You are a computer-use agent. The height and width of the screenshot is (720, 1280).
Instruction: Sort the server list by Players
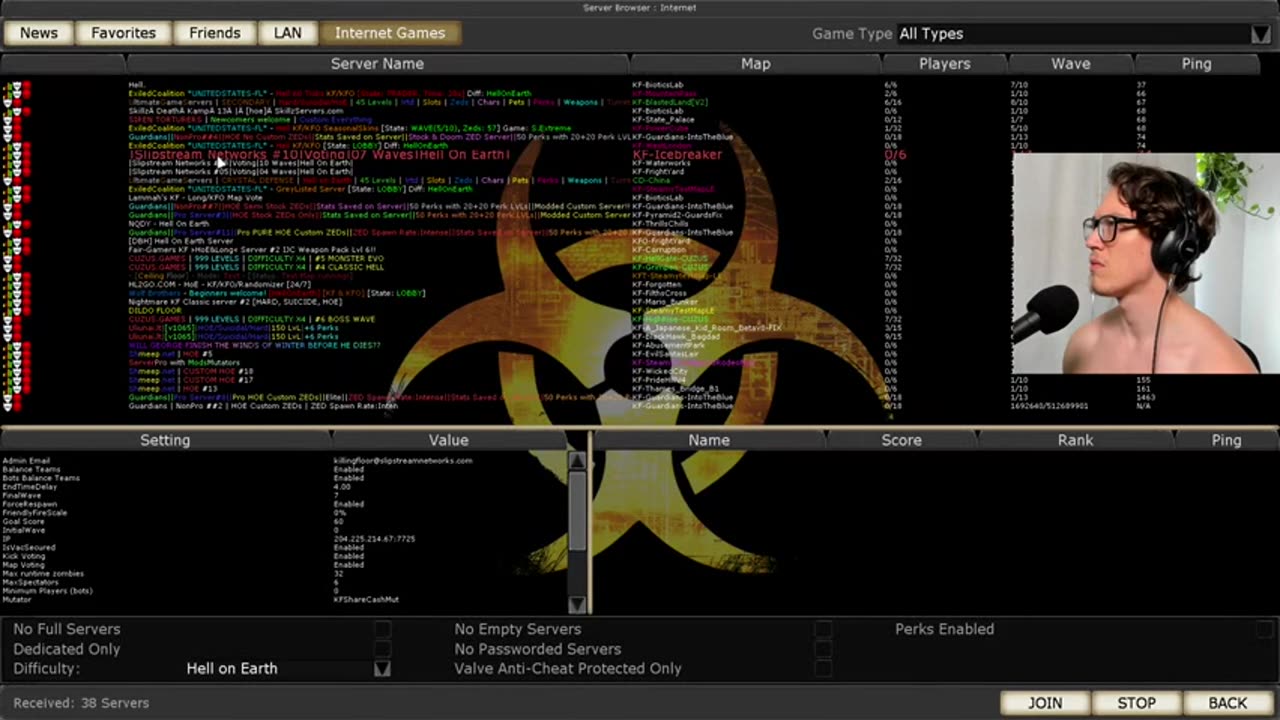[944, 64]
